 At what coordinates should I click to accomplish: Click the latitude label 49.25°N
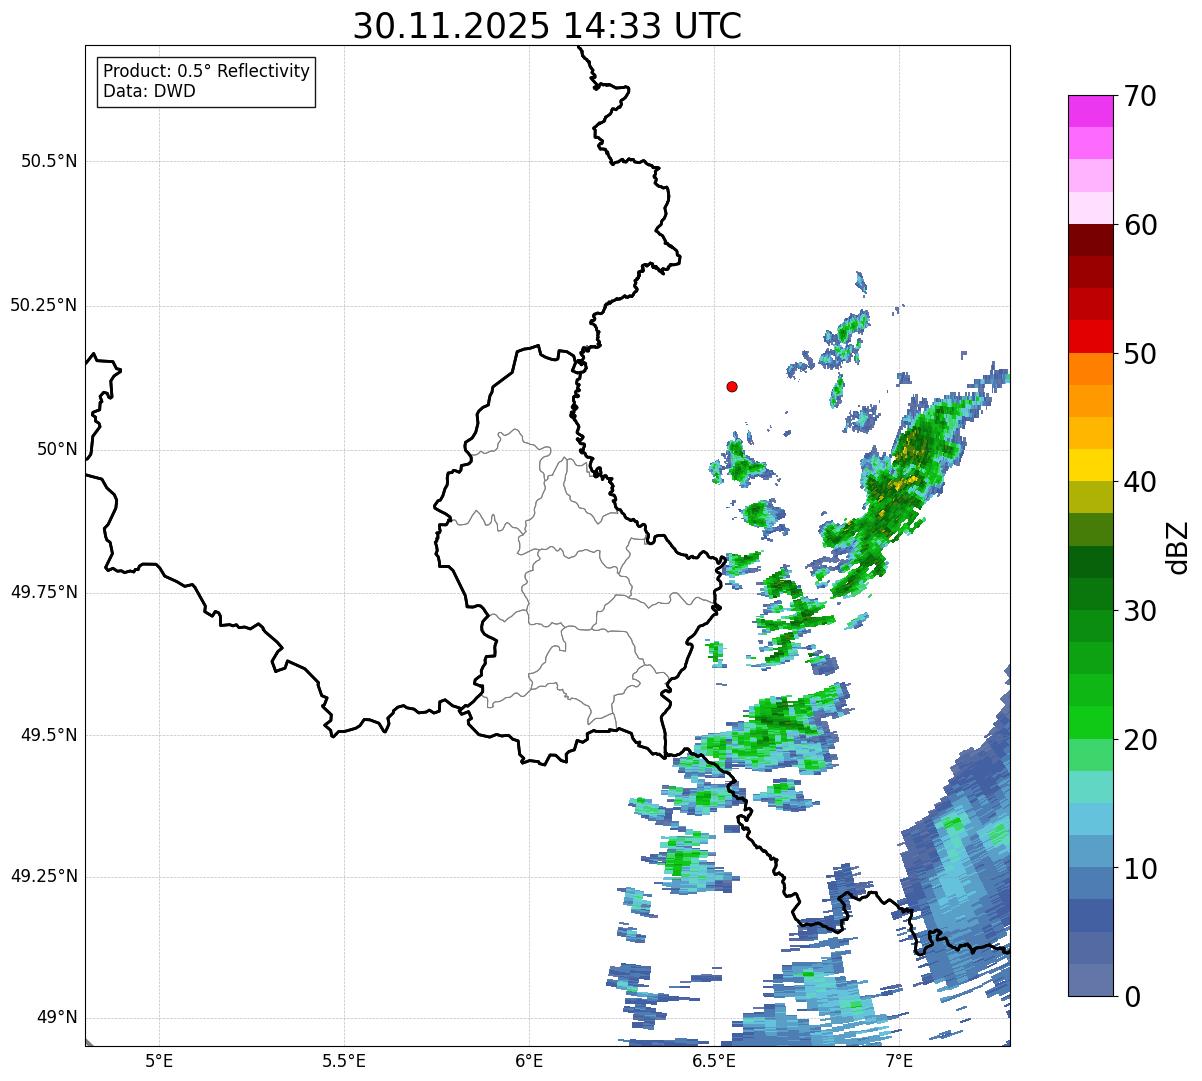pos(43,876)
